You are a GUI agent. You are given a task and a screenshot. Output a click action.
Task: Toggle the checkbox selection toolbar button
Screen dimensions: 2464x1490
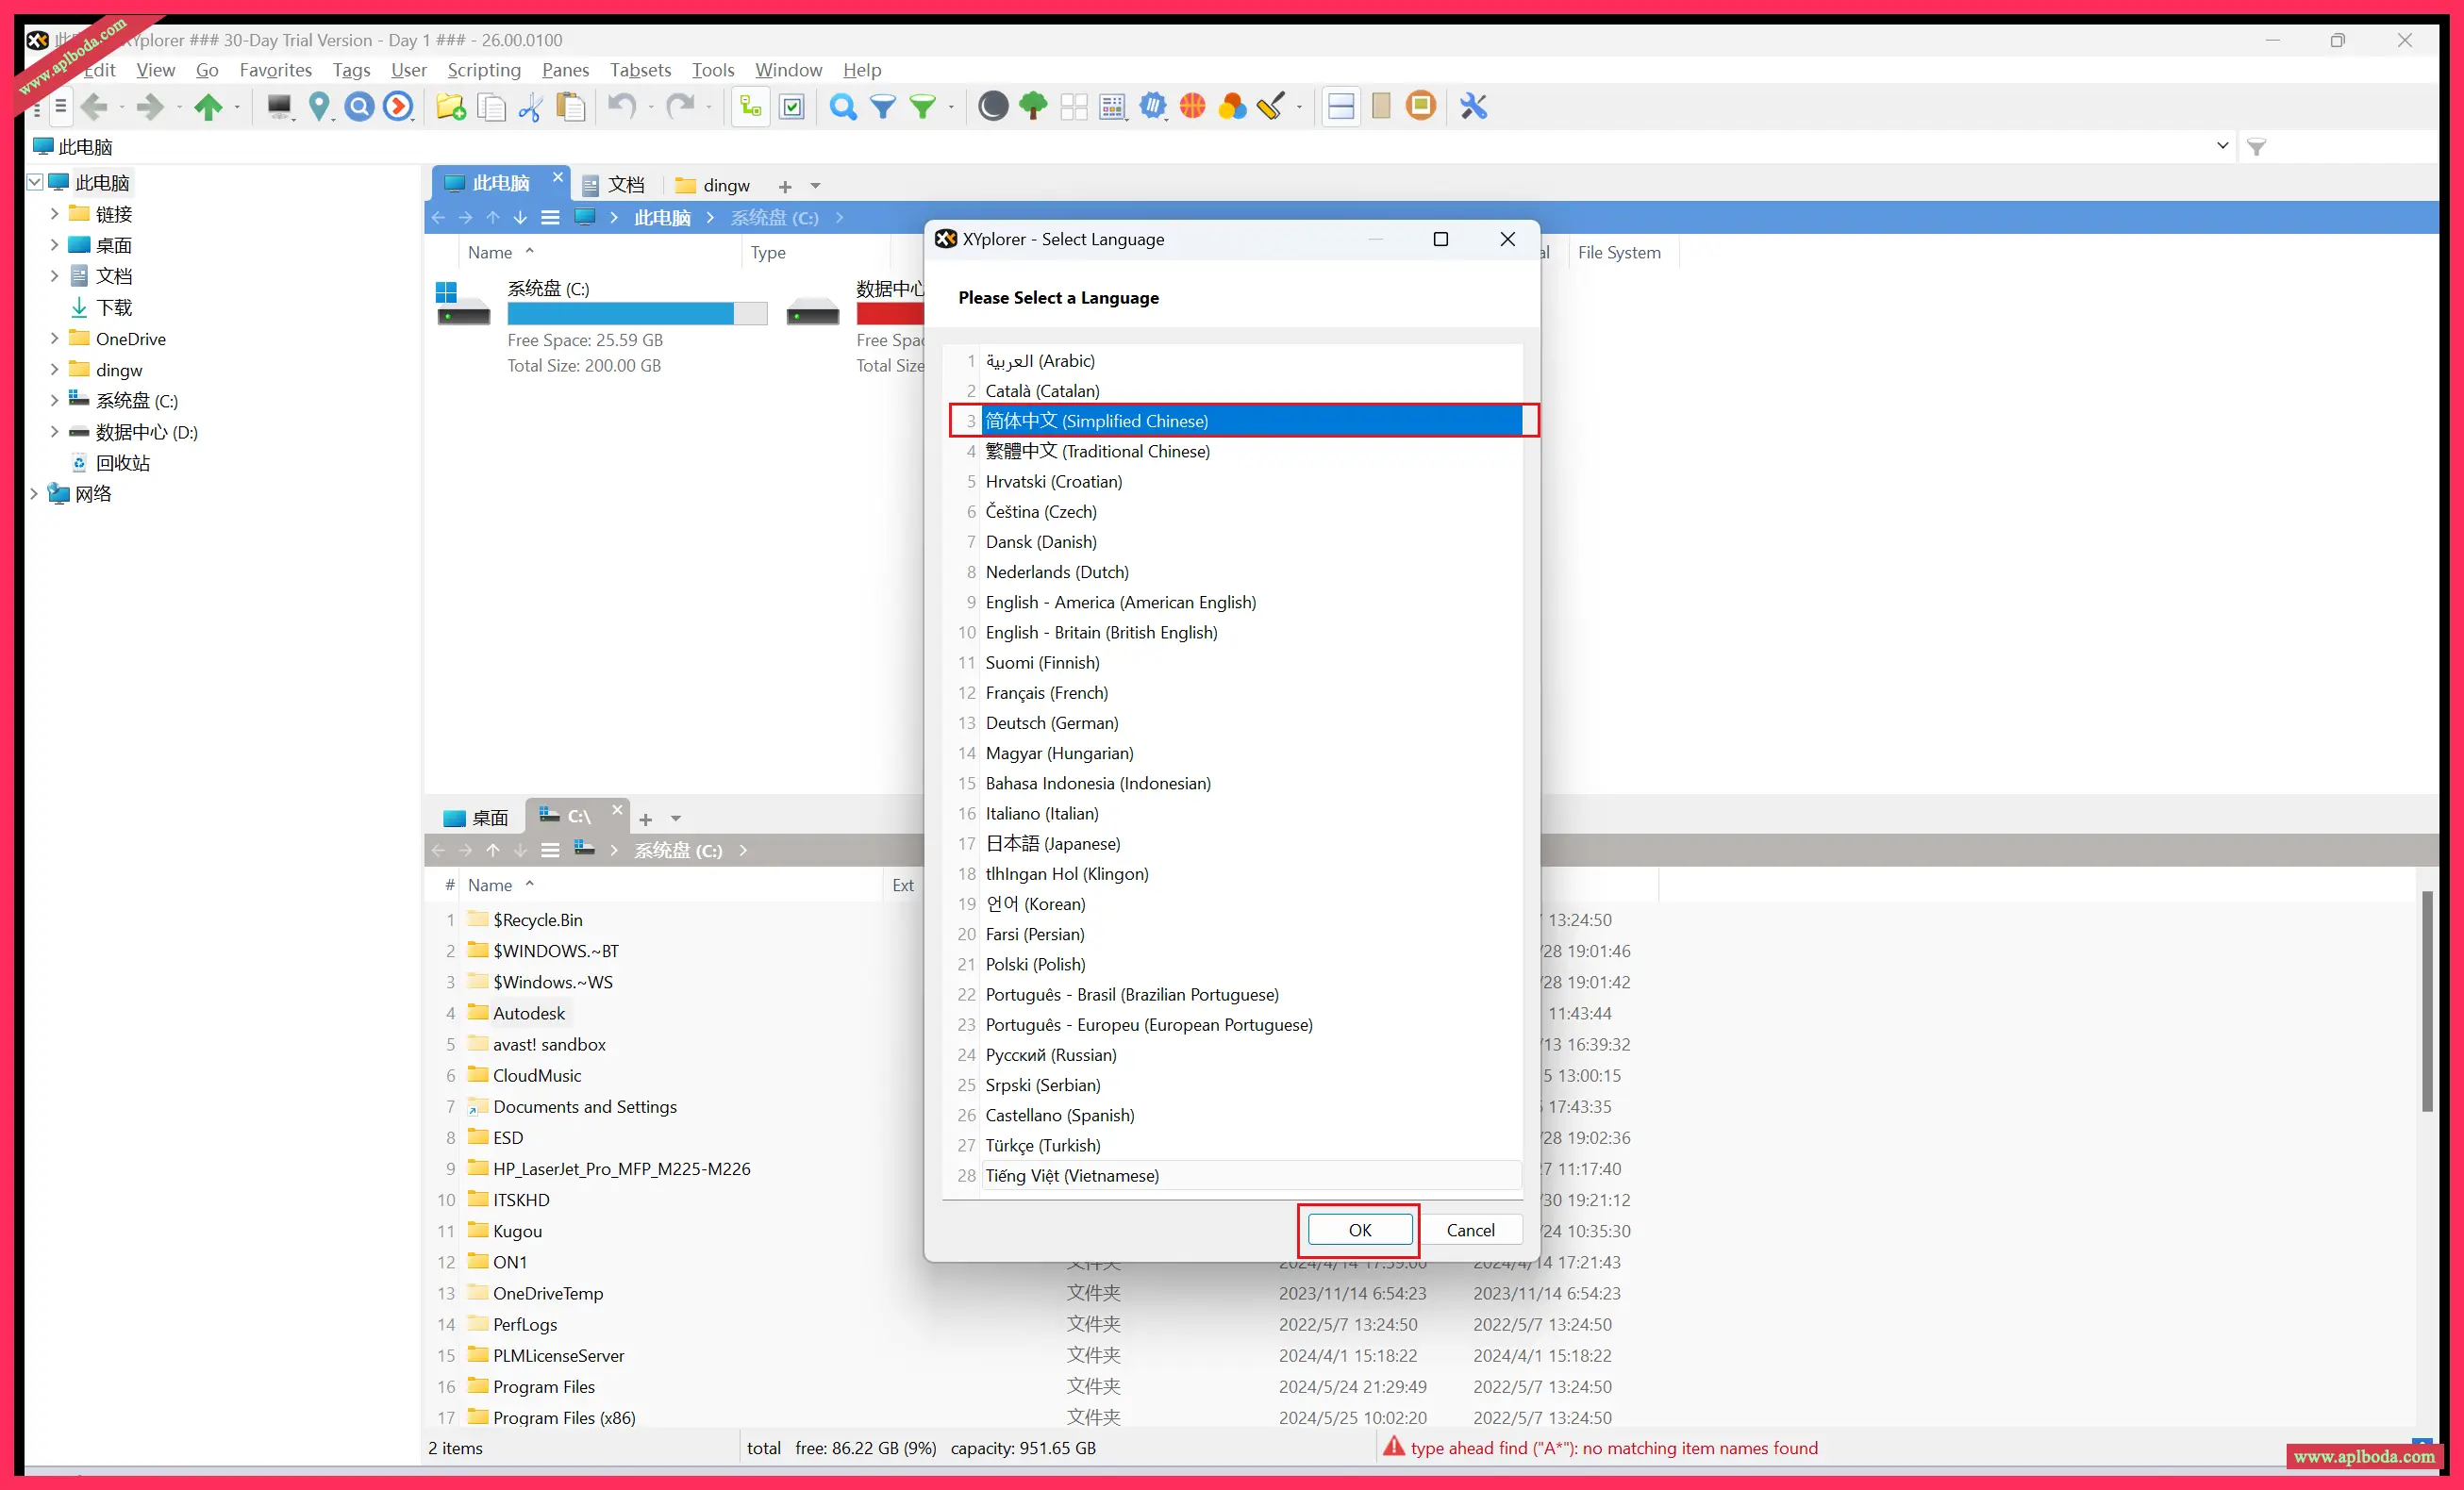click(x=791, y=106)
